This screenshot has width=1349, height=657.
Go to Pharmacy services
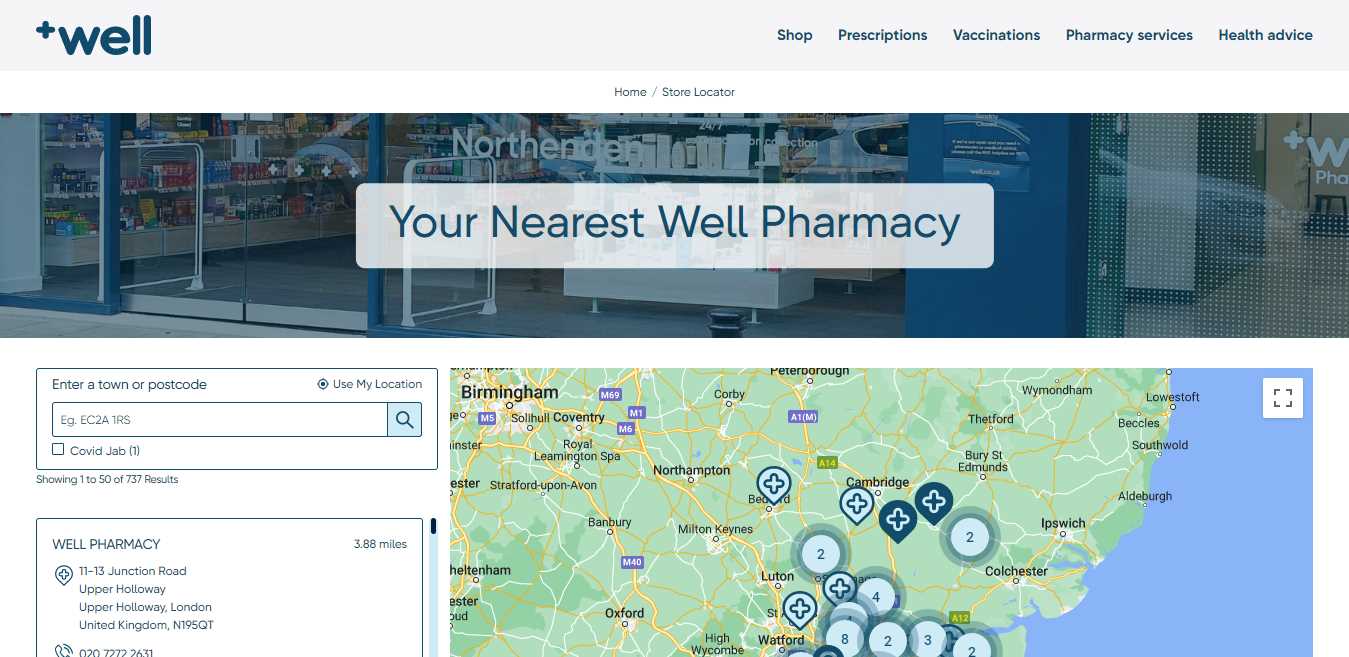point(1129,35)
